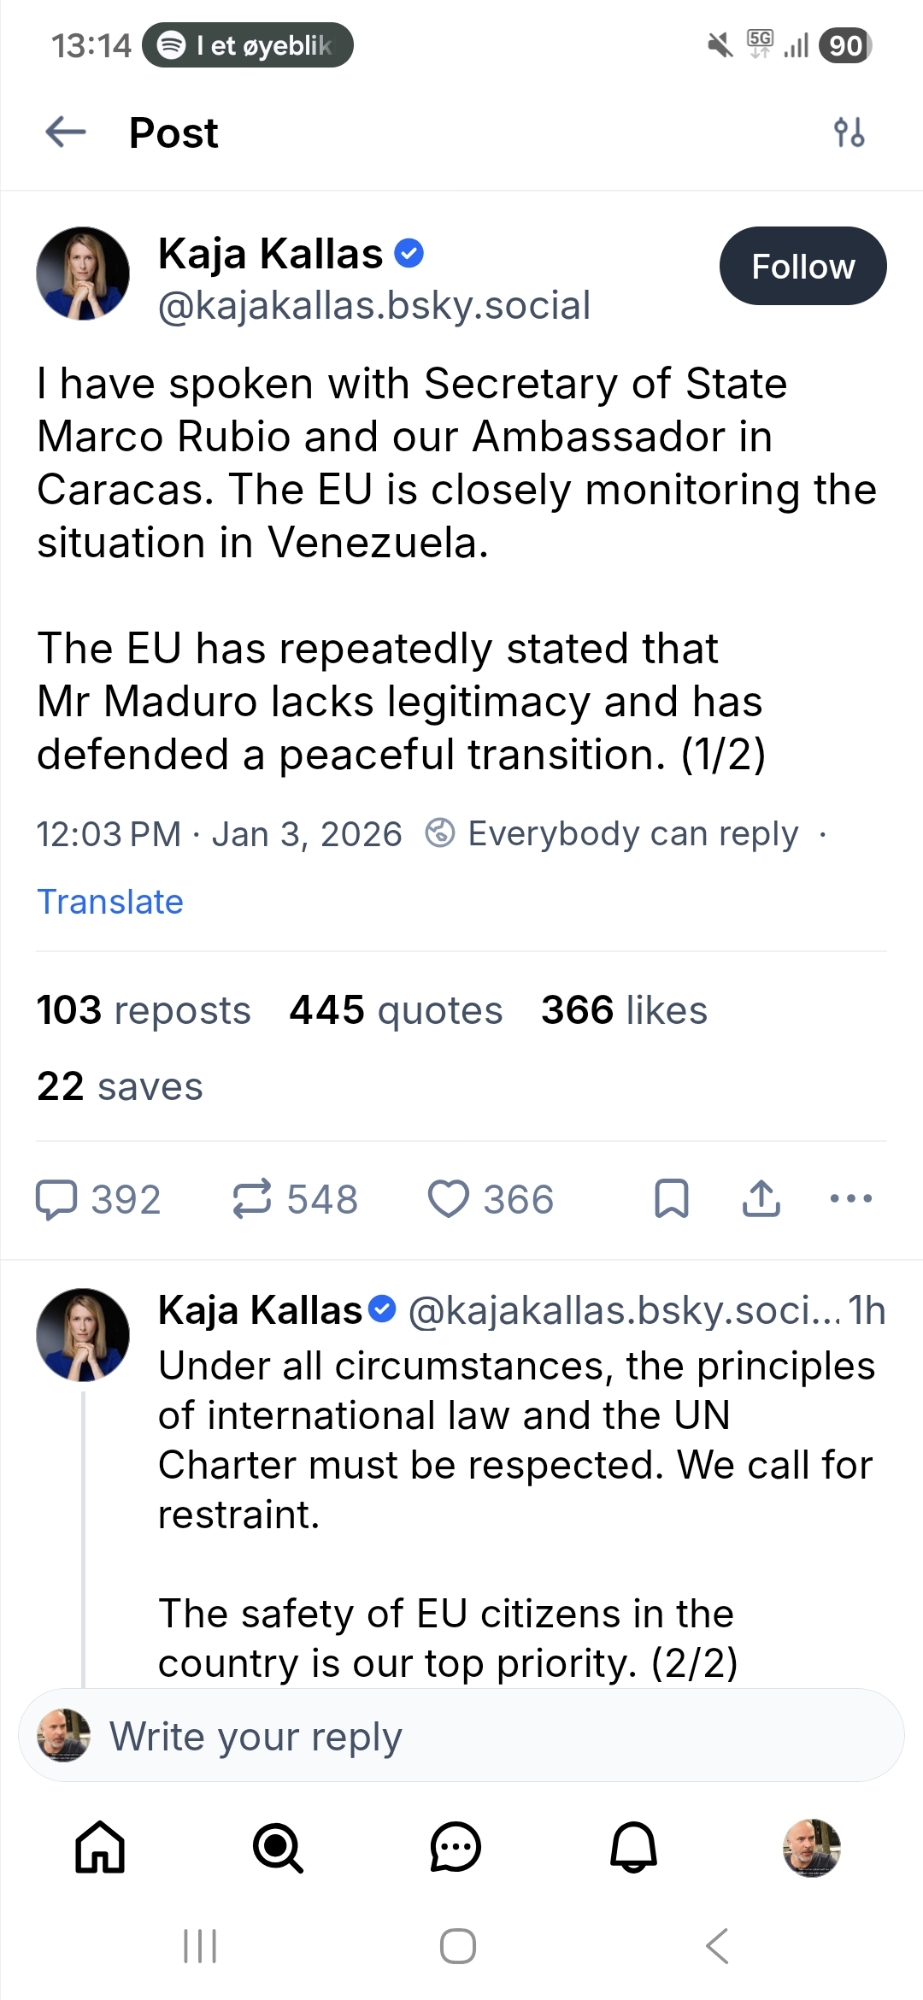Viewport: 923px width, 2000px height.
Task: Tap the reply speech bubble icon
Action: (57, 1199)
